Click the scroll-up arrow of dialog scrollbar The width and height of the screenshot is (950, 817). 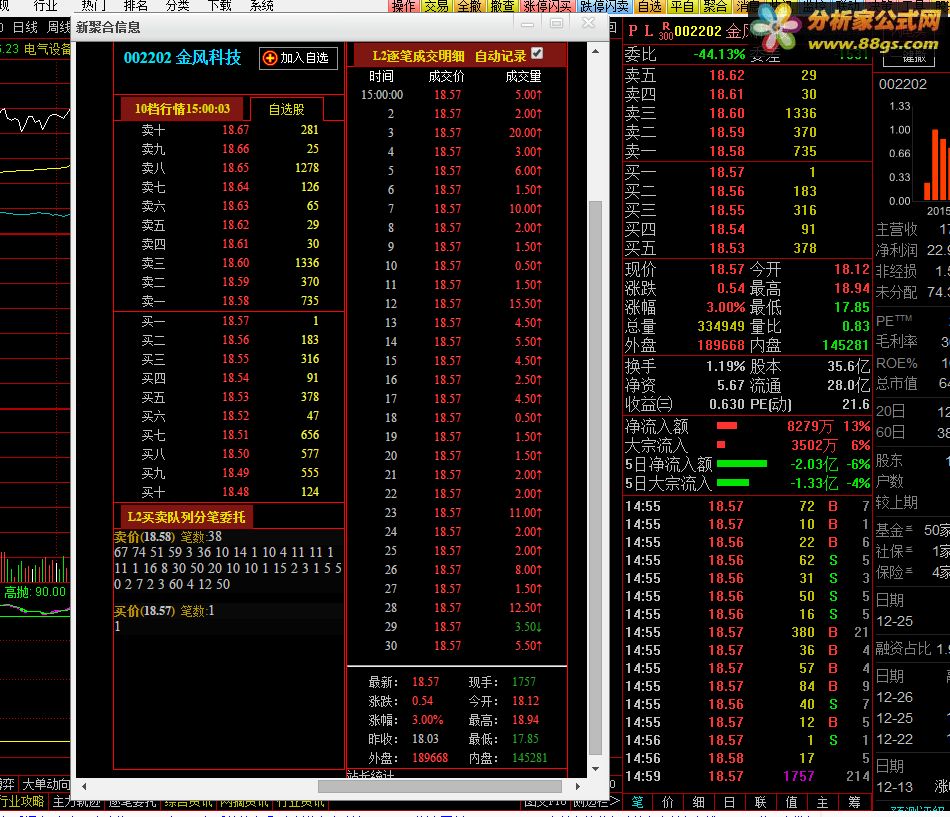[596, 52]
